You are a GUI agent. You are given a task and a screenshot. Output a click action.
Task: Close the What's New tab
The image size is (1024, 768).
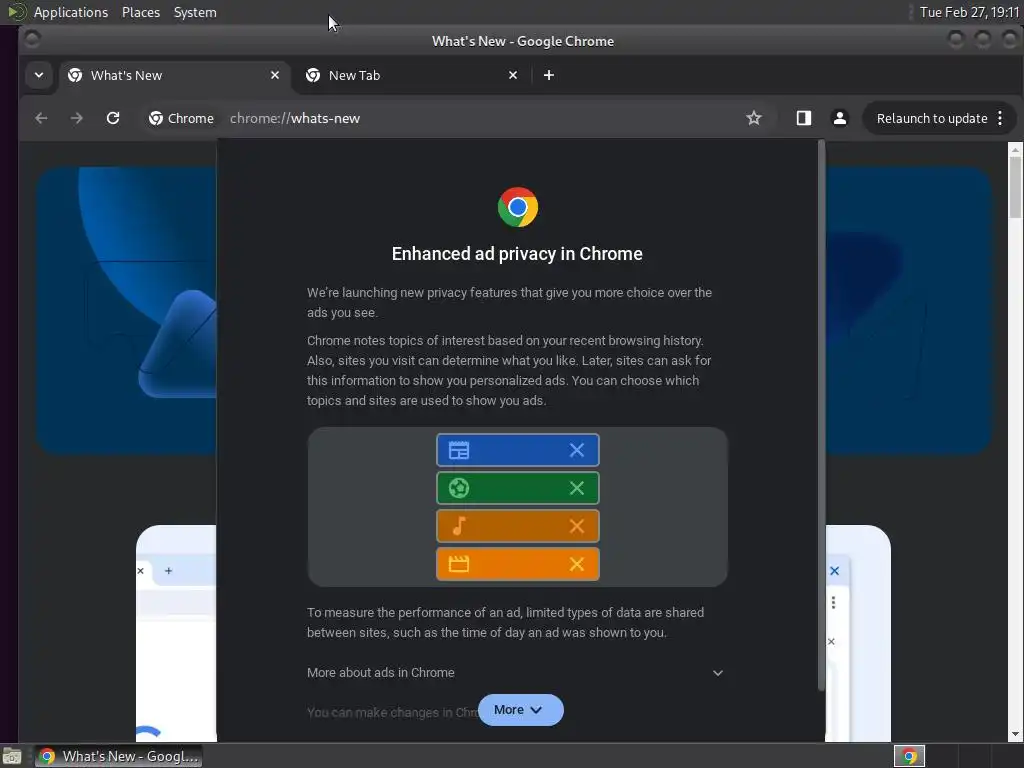[x=275, y=75]
